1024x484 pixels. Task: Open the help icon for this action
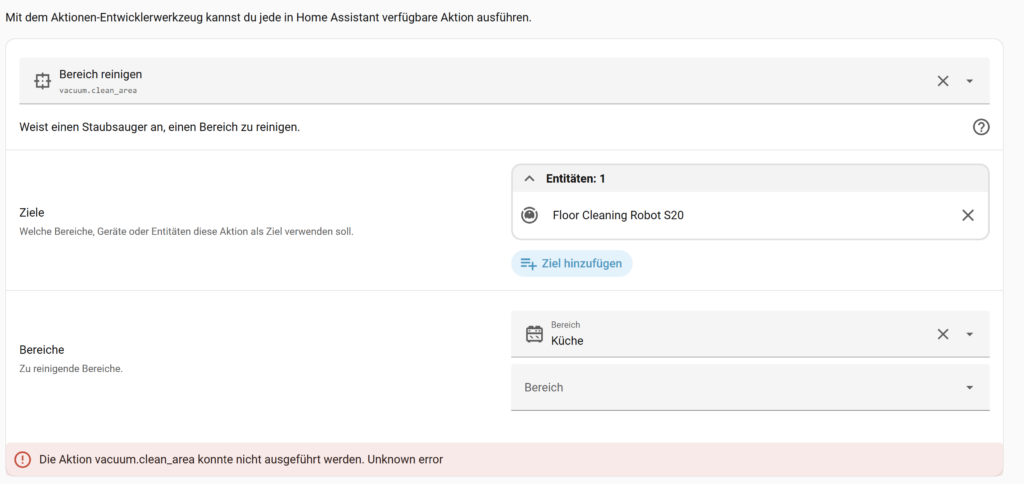pyautogui.click(x=980, y=127)
